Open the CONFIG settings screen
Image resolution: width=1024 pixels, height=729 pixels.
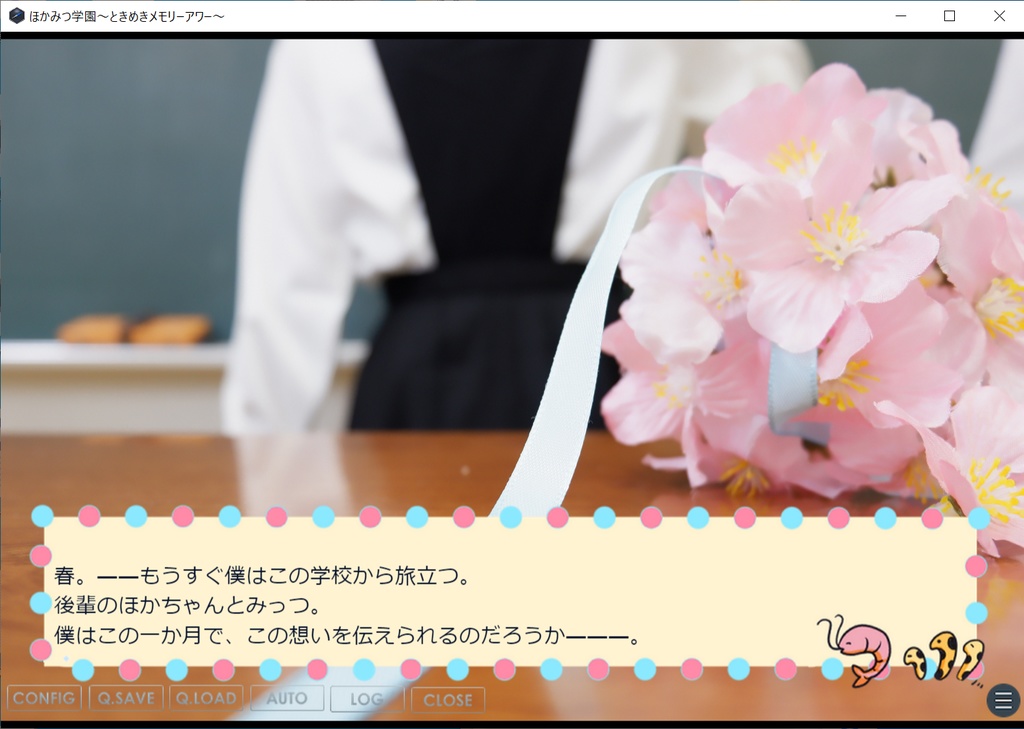44,700
